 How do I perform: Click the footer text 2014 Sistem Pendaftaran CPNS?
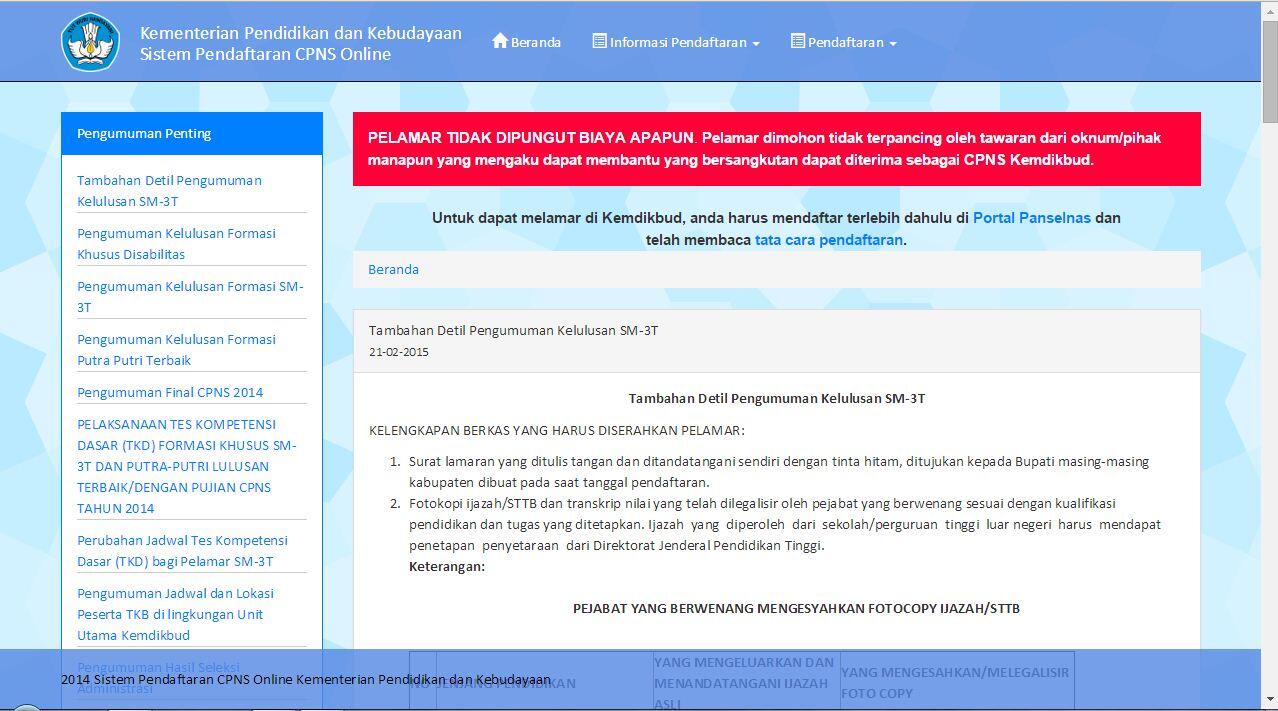[x=306, y=679]
